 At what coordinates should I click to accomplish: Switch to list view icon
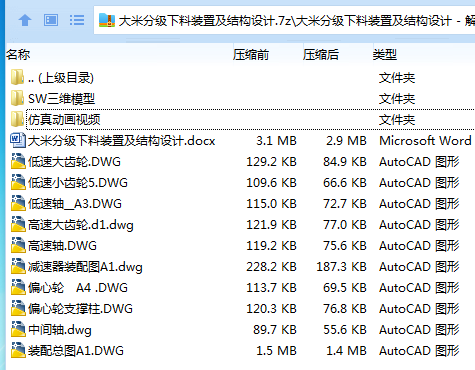click(x=77, y=20)
